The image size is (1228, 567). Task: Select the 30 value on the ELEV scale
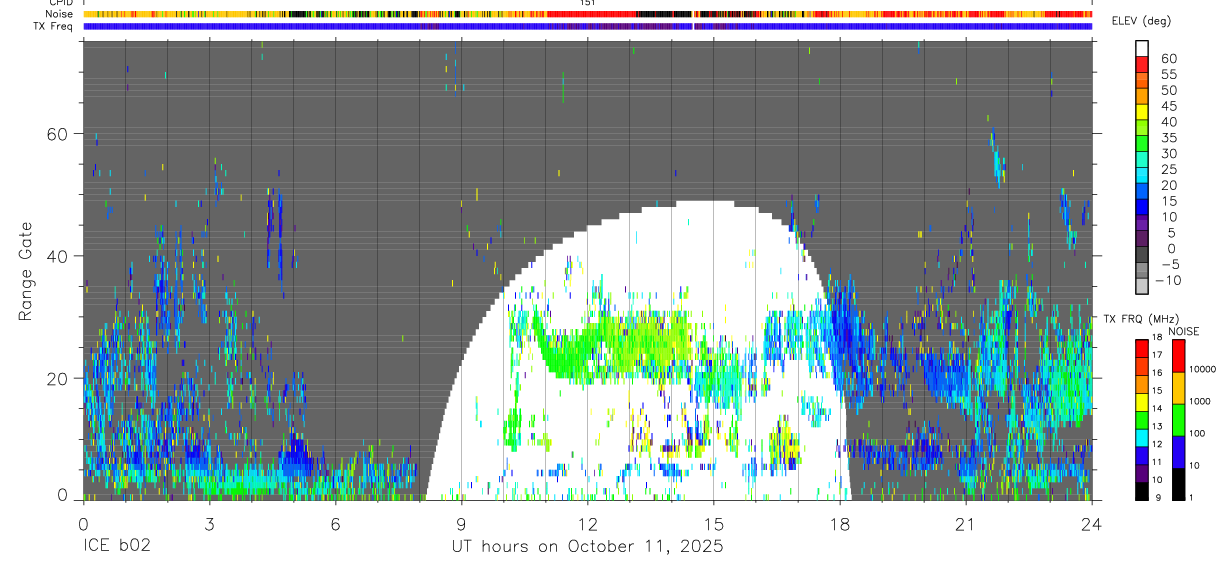pos(1168,154)
